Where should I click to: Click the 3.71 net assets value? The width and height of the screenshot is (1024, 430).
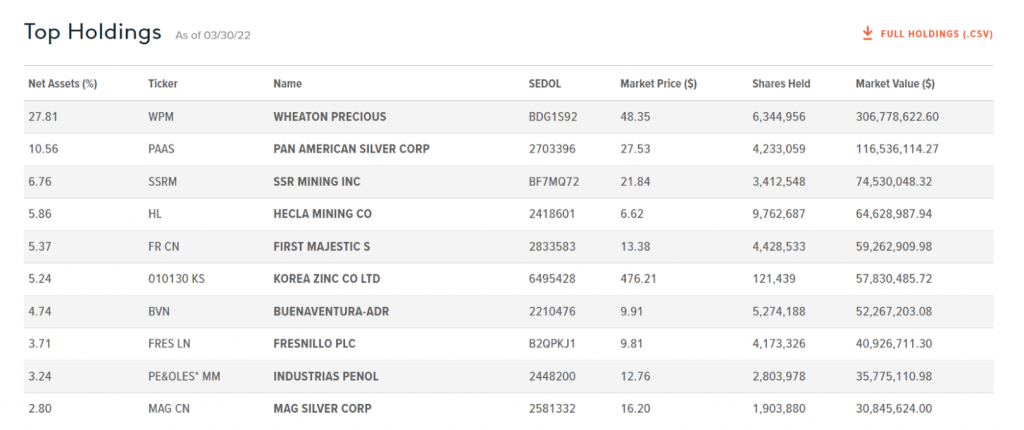[x=38, y=344]
